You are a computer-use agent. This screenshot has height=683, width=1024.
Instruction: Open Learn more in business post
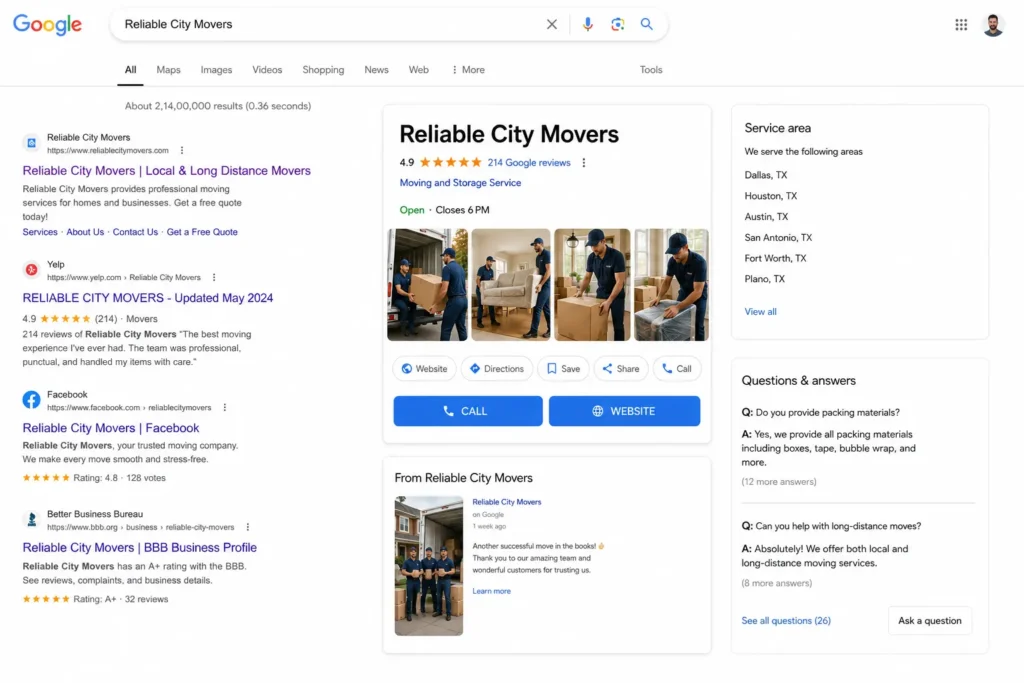point(492,591)
